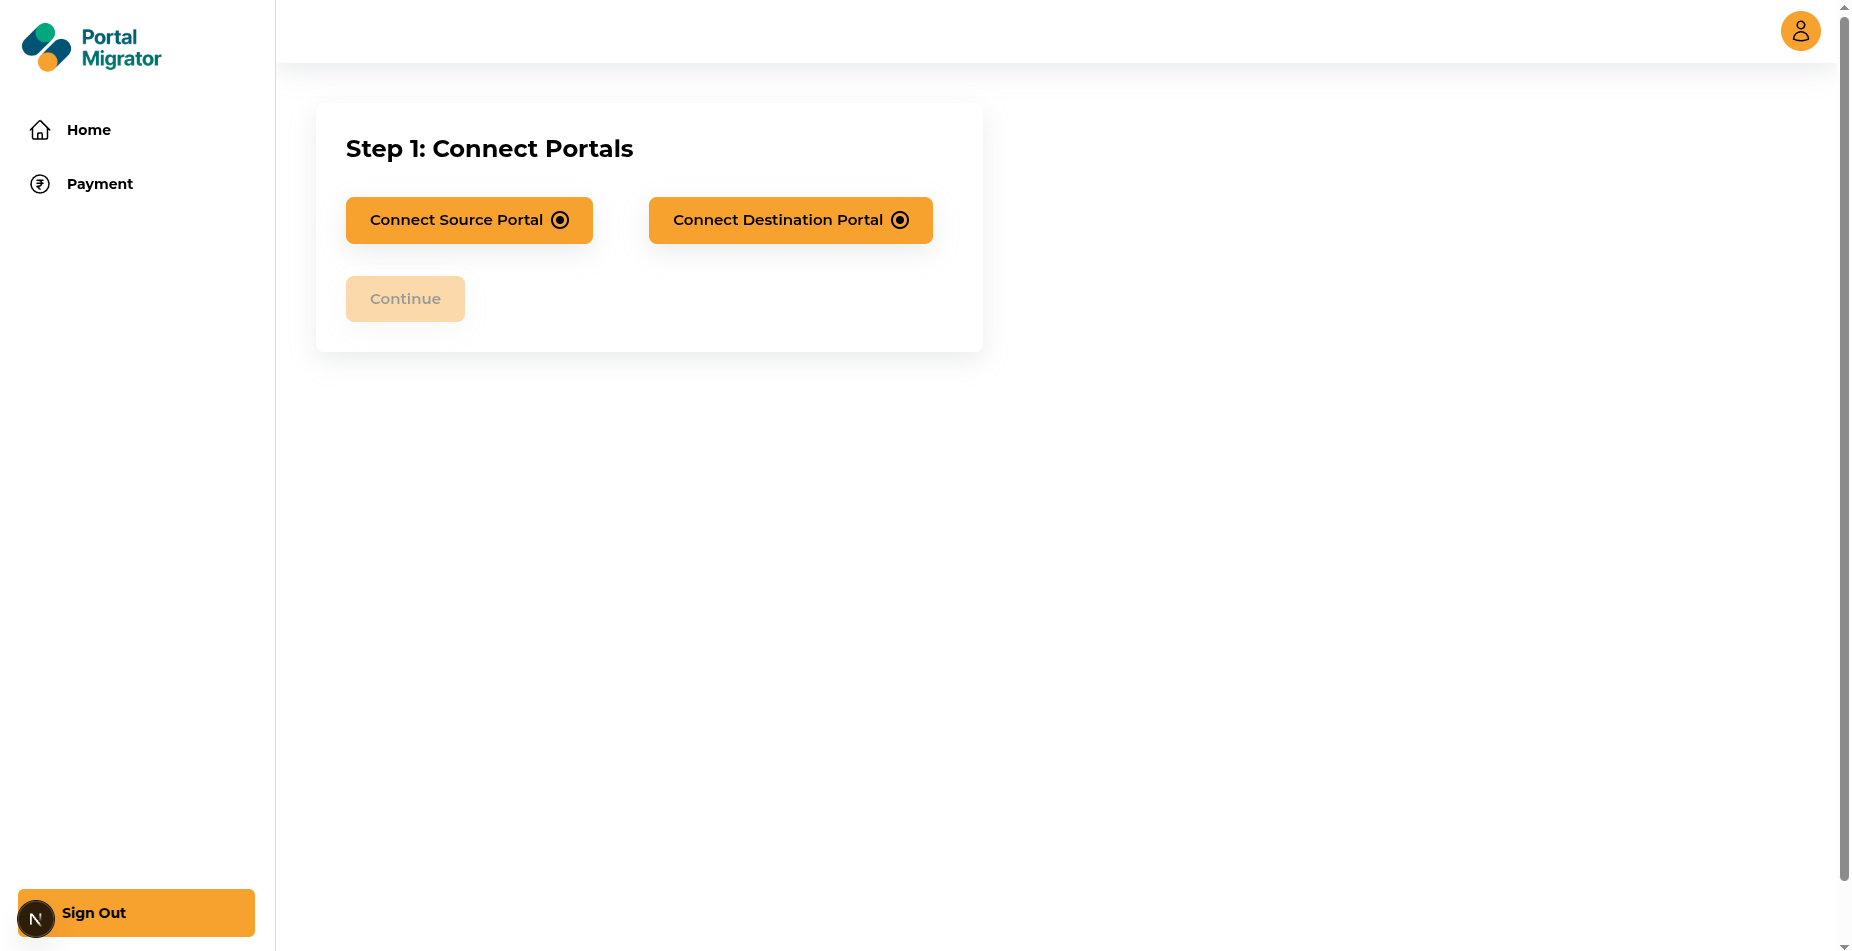
Task: Click the scrollbar up arrow
Action: click(x=1844, y=7)
